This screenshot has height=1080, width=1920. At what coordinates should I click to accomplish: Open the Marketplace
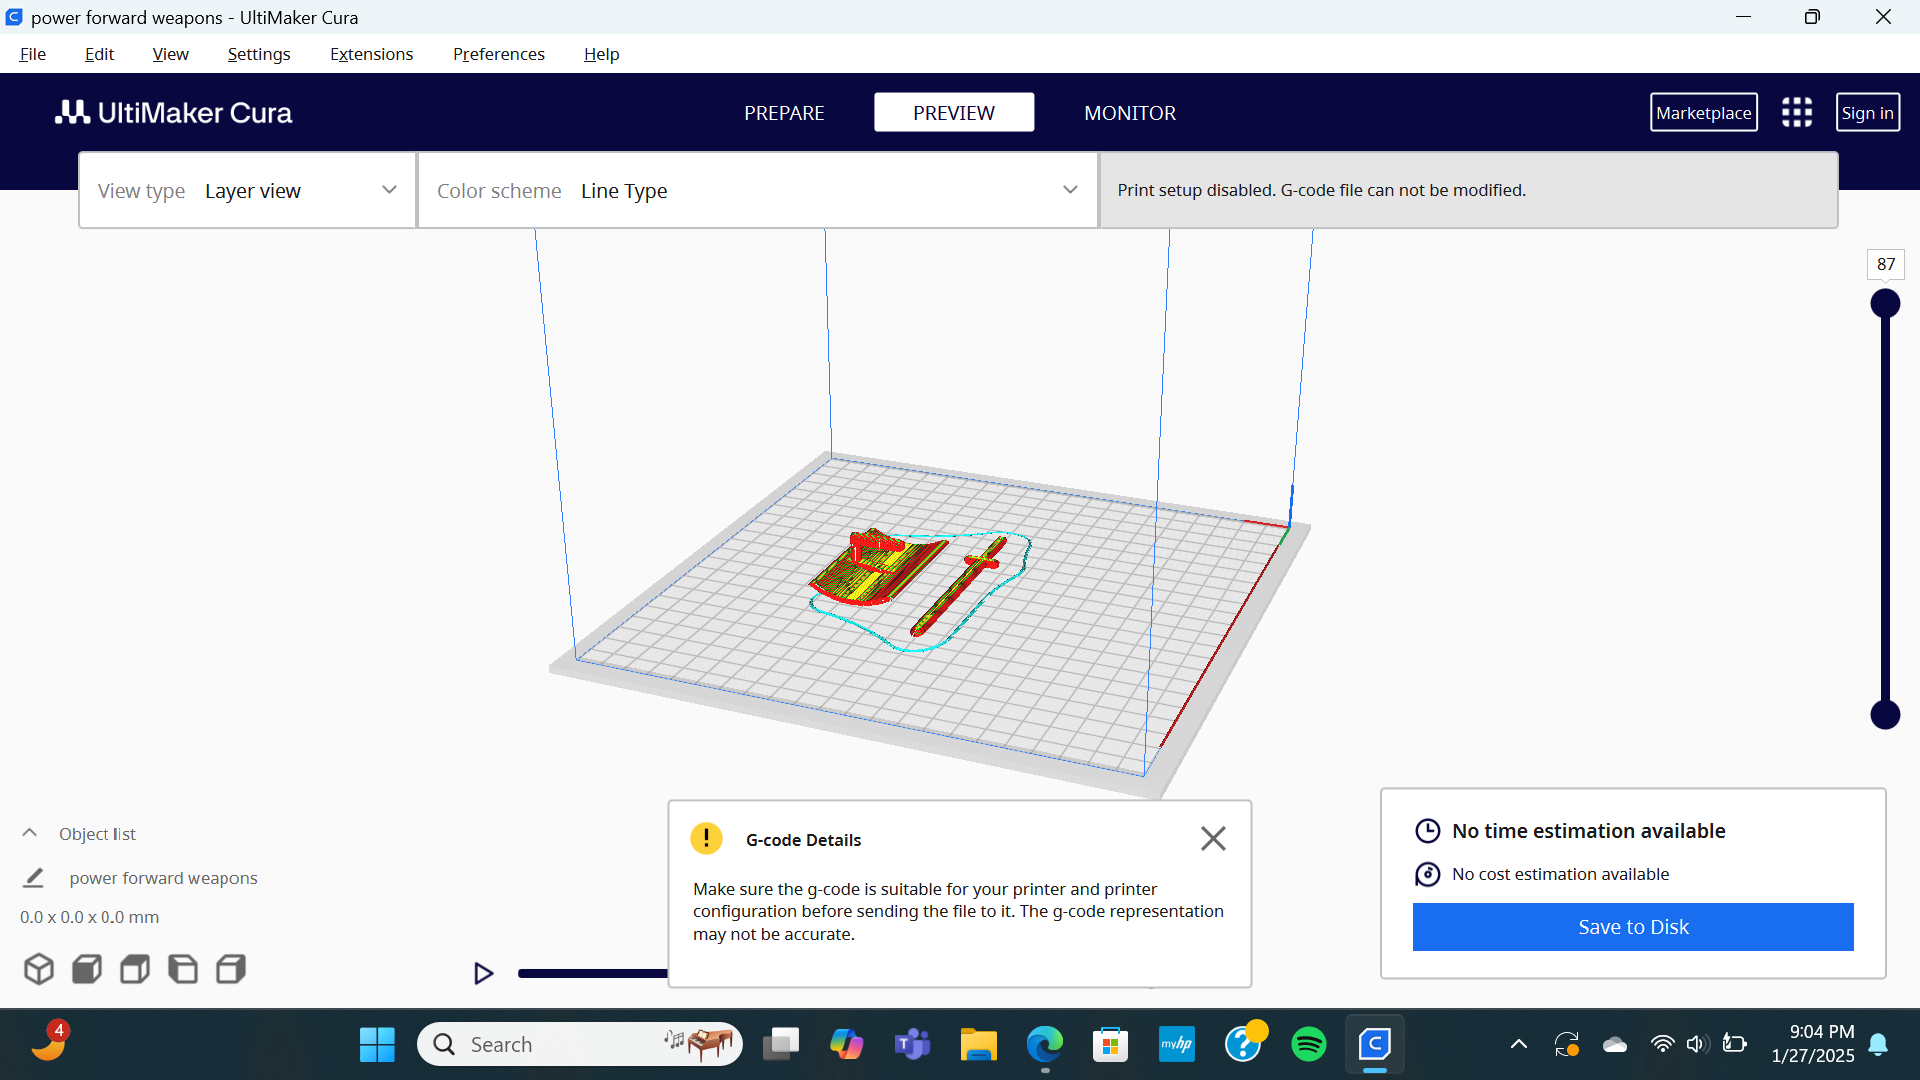pyautogui.click(x=1703, y=112)
